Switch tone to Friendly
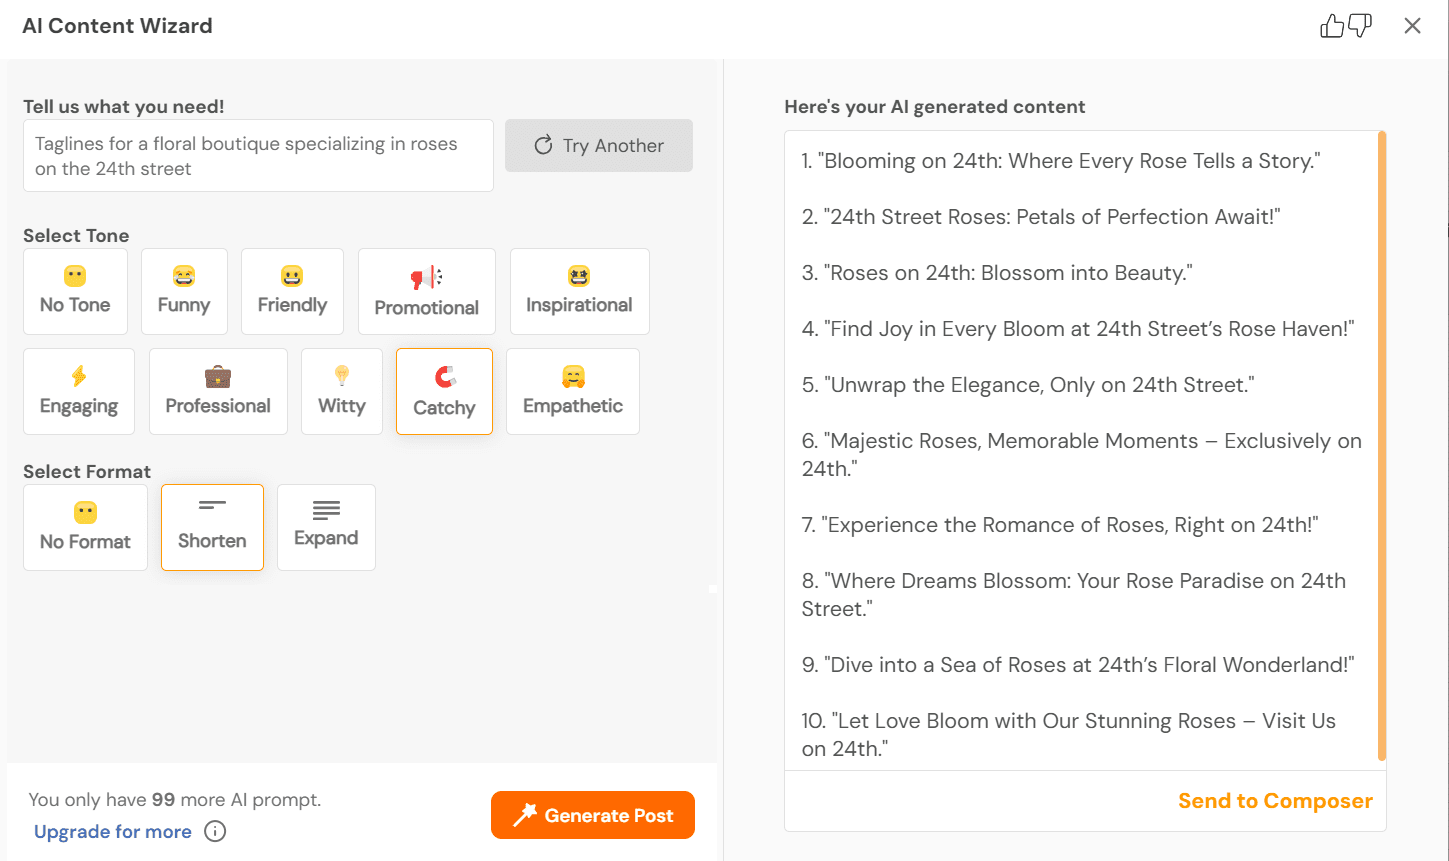Image resolution: width=1449 pixels, height=861 pixels. [x=292, y=291]
